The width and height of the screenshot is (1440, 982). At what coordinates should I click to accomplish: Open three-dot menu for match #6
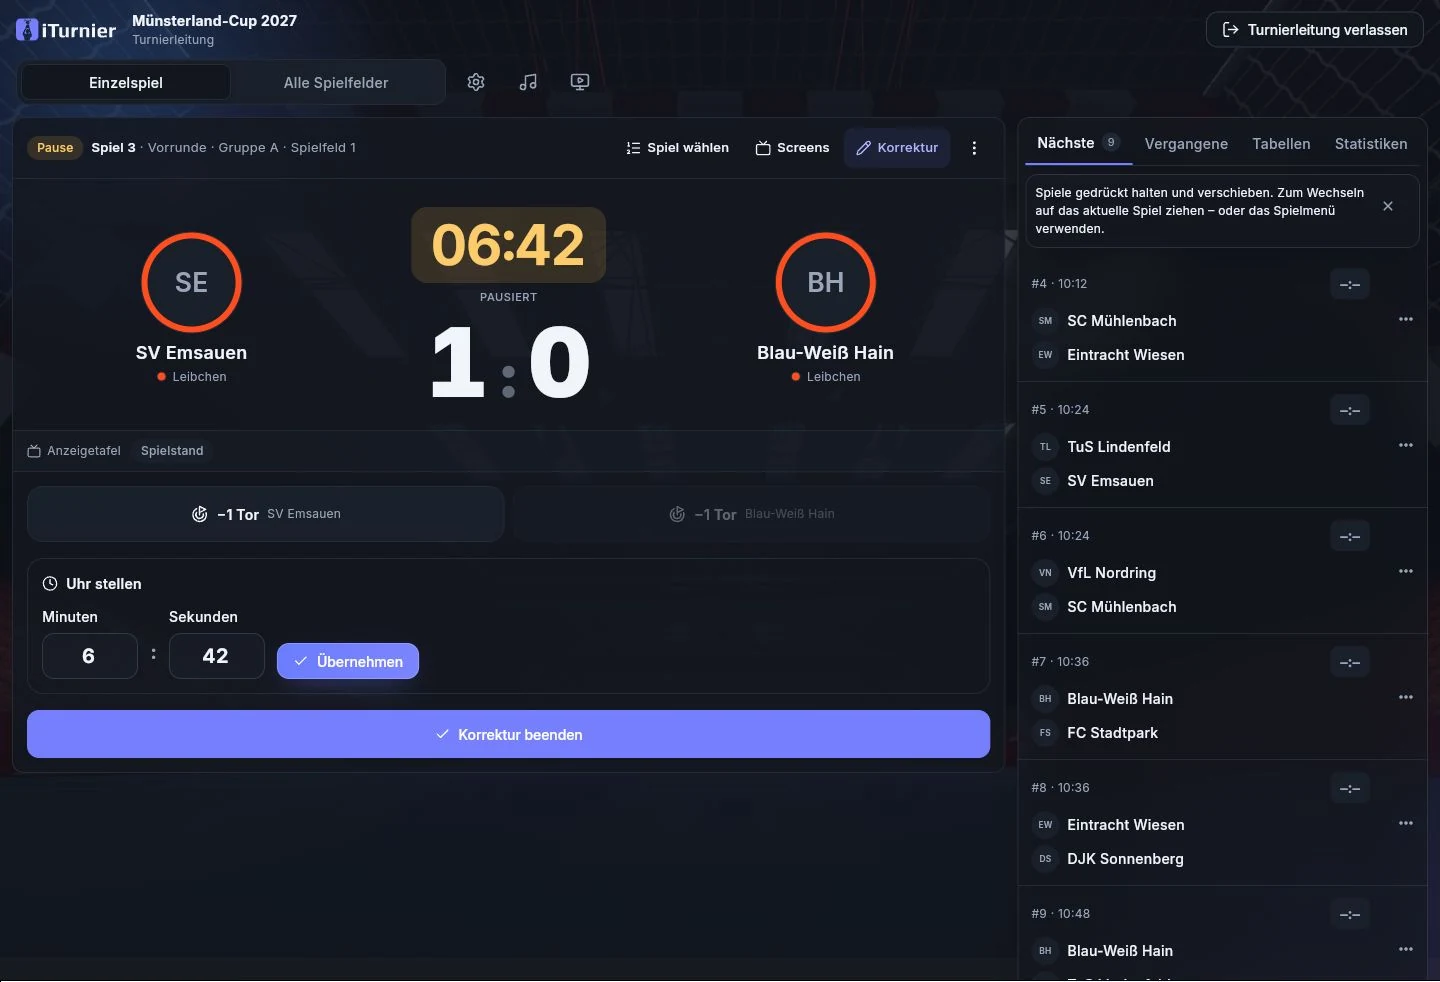pos(1406,571)
